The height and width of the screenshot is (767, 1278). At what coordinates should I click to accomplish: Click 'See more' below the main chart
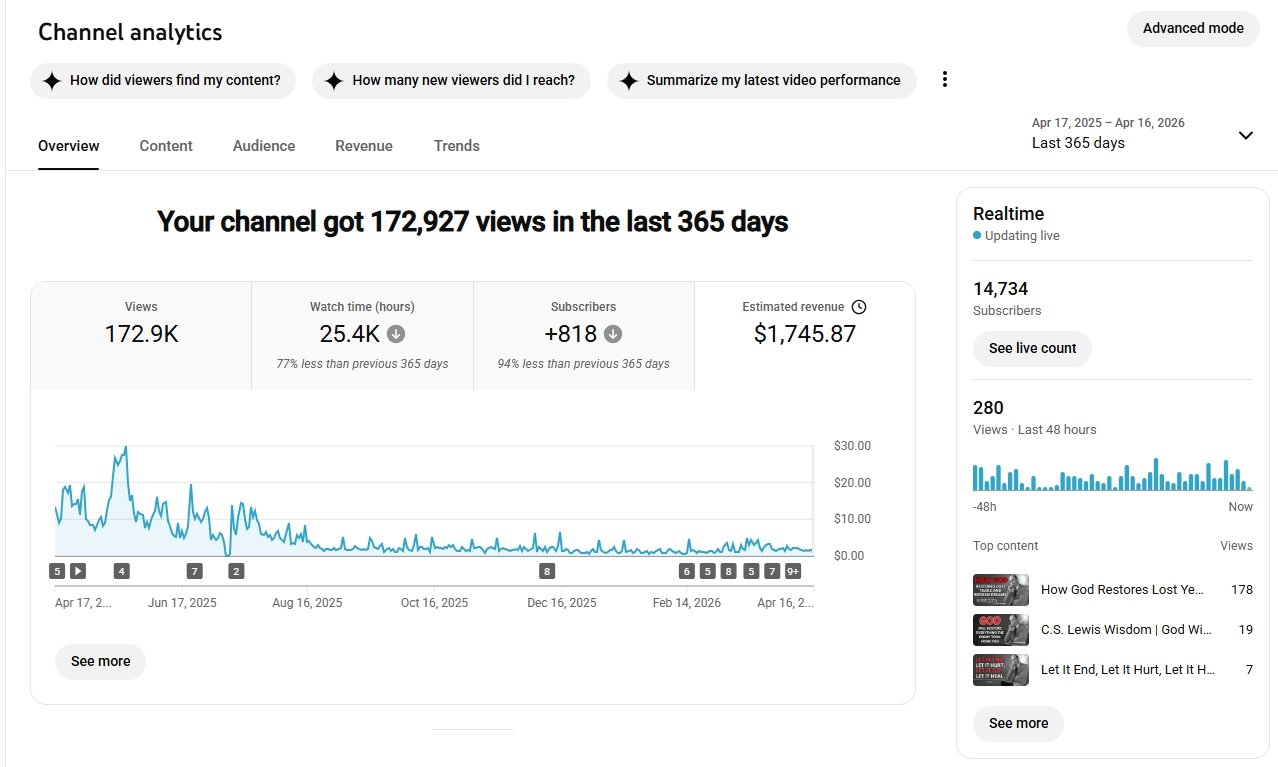click(x=101, y=661)
